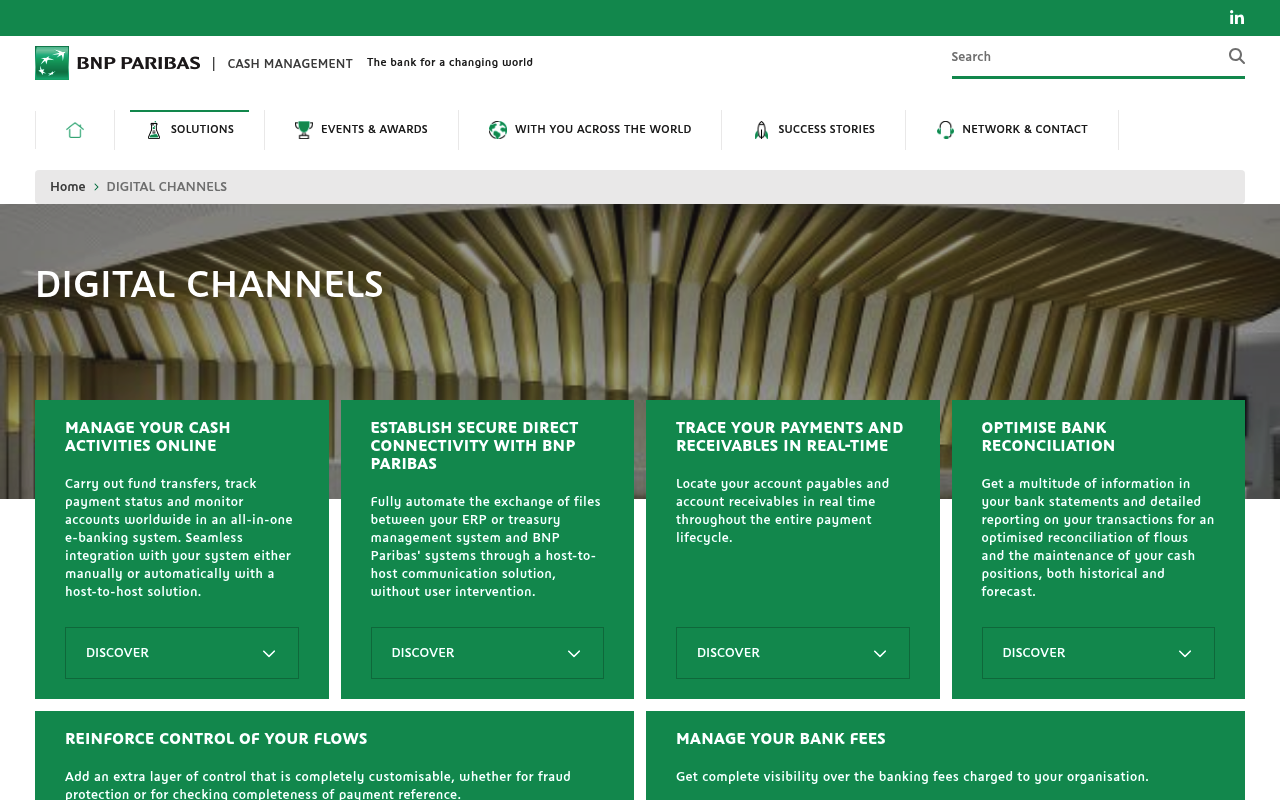Click the Digital Channels page title
The height and width of the screenshot is (800, 1280).
[x=209, y=285]
